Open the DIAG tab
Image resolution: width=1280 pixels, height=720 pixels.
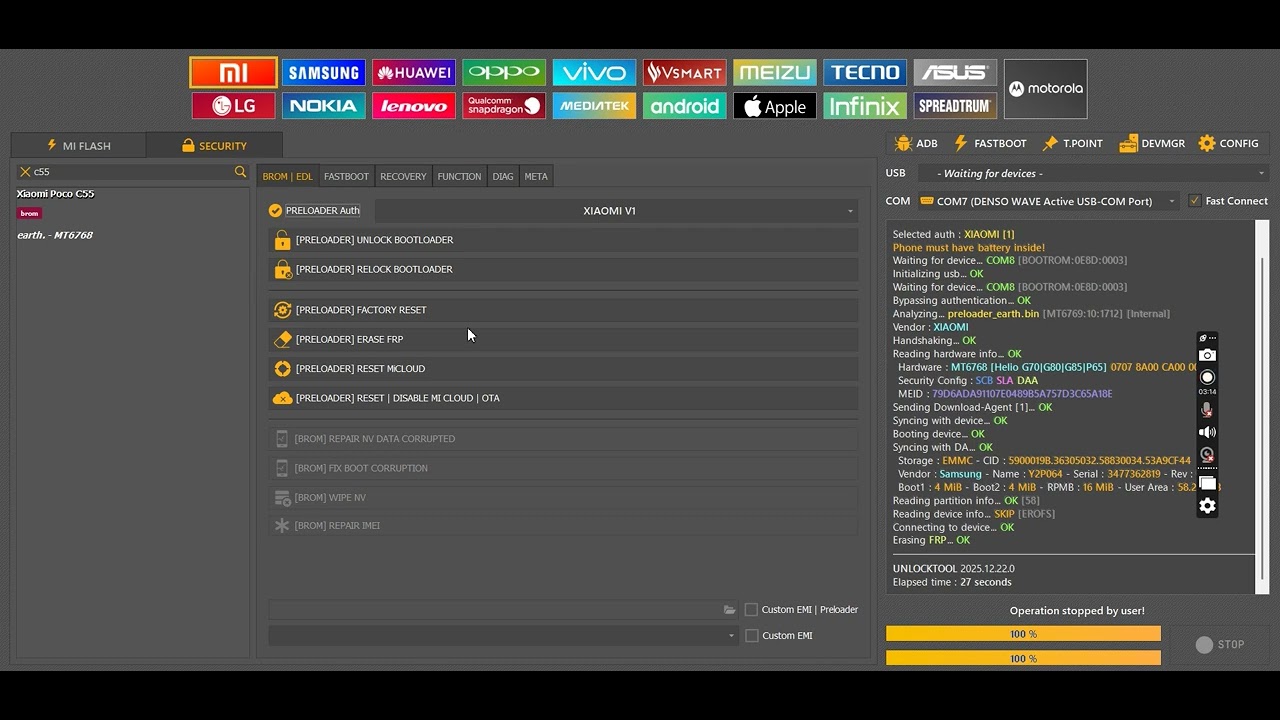click(503, 176)
